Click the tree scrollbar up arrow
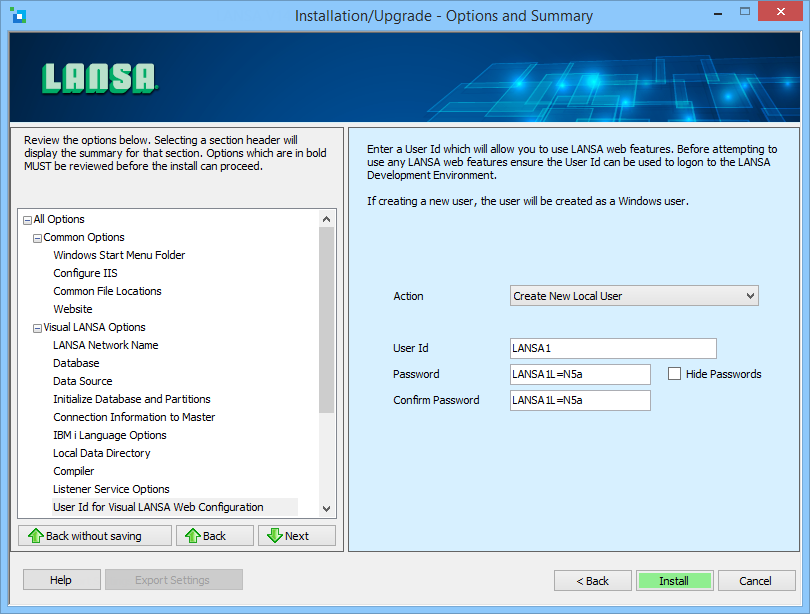 point(326,219)
